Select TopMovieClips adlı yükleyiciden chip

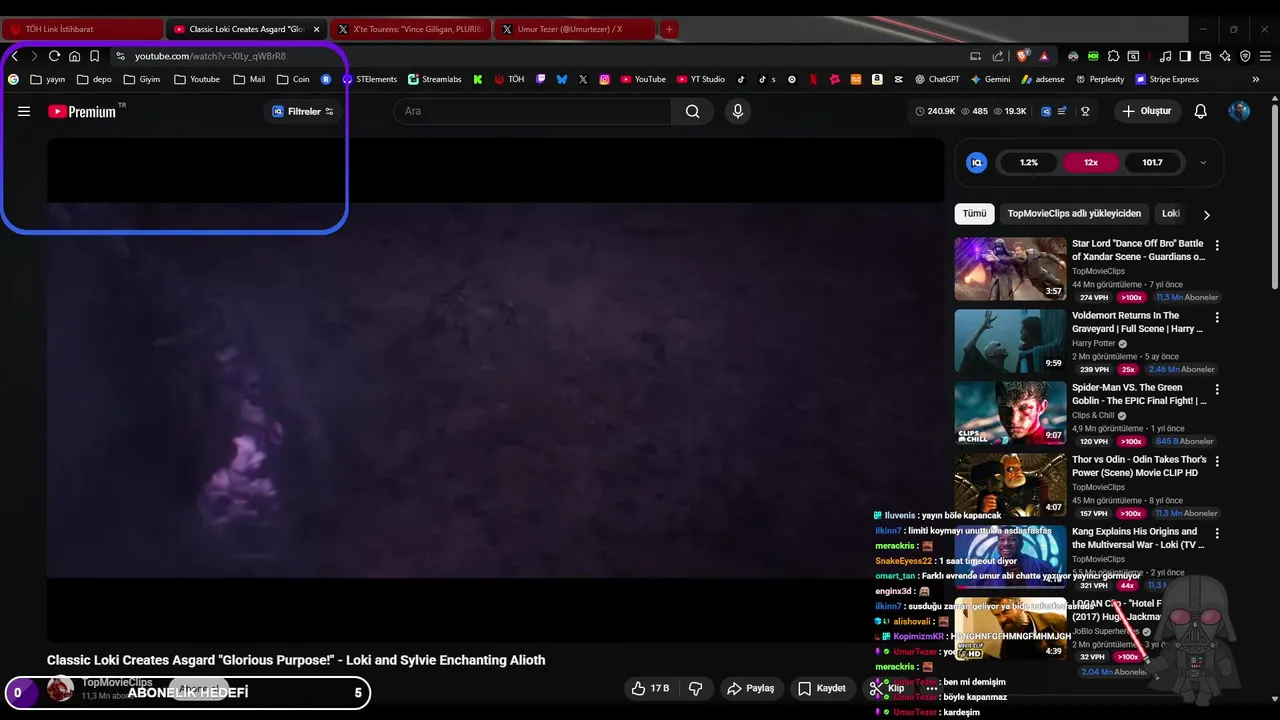pyautogui.click(x=1074, y=213)
